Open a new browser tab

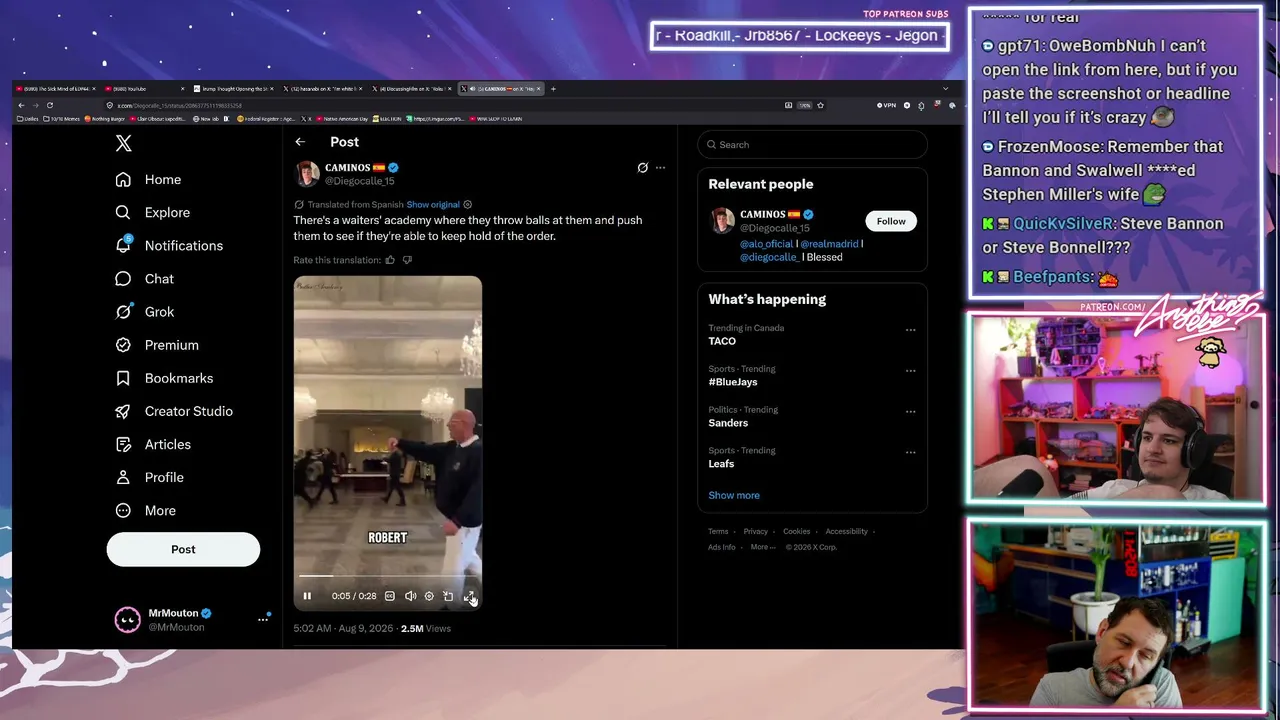[x=553, y=89]
